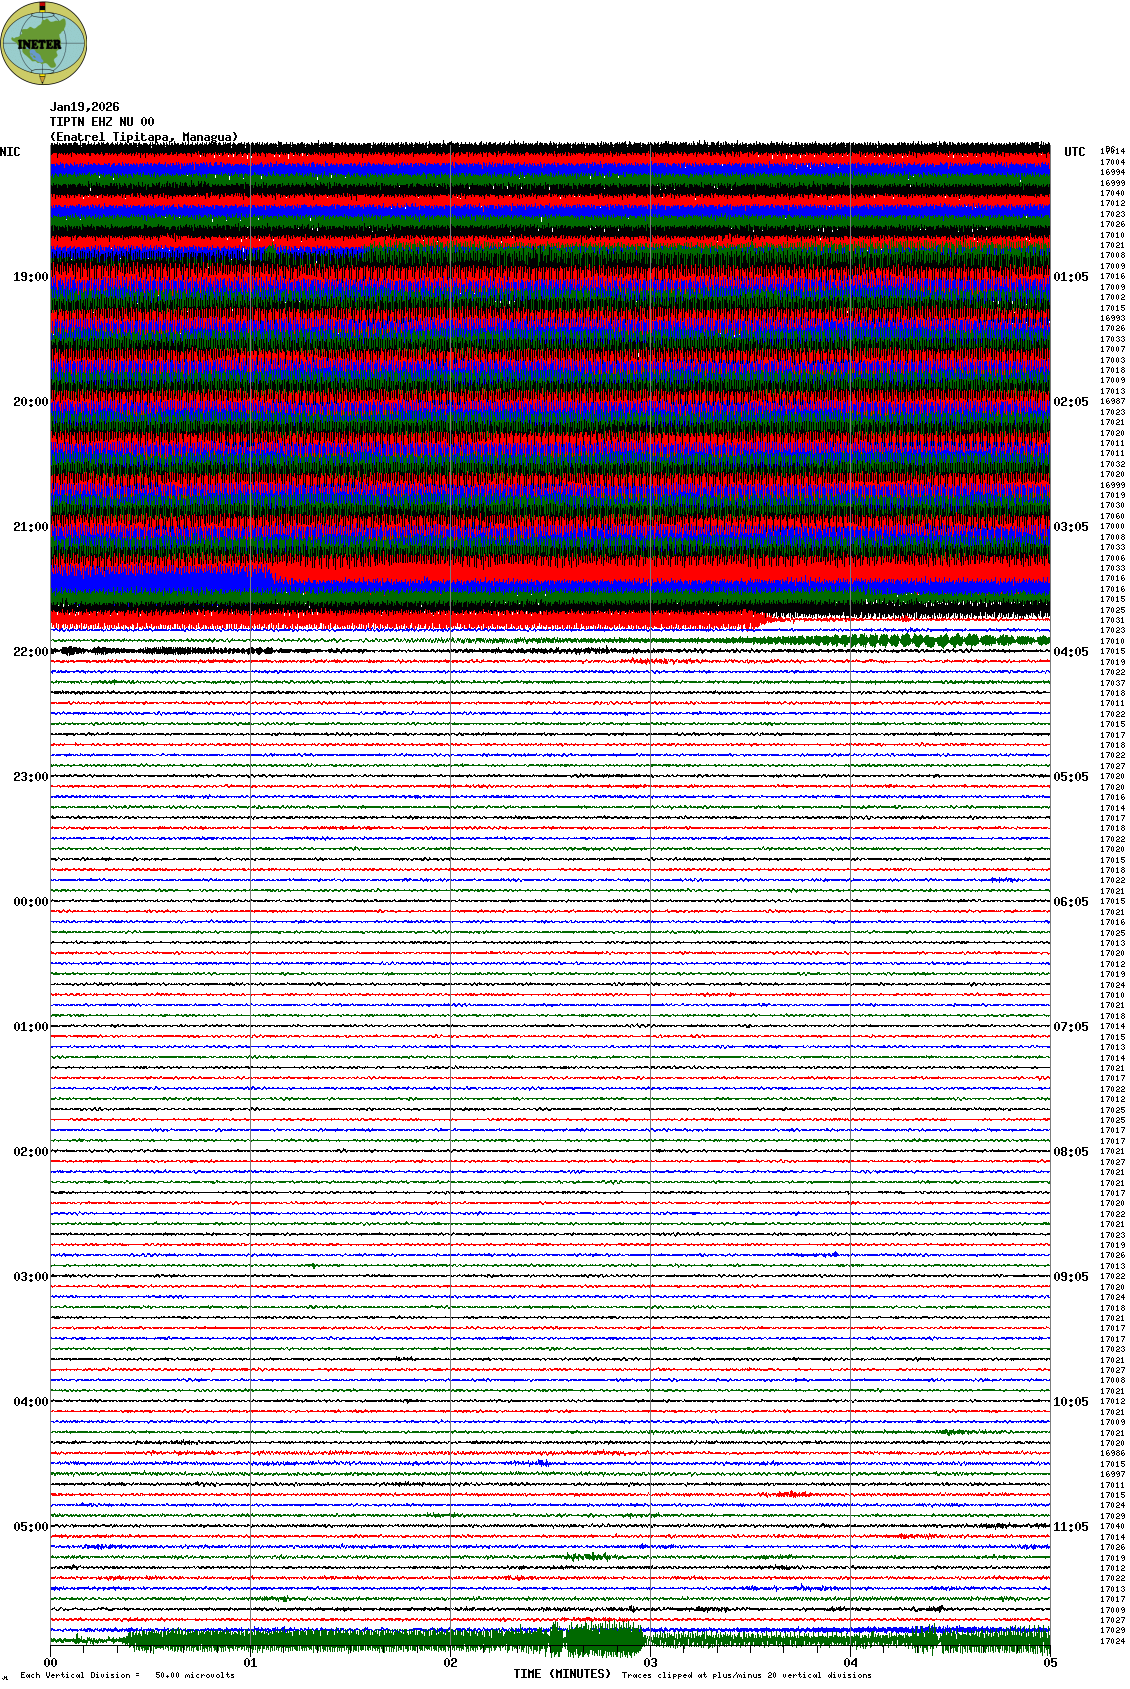Select the 22:00 local time marker
Viewport: 1130px width, 1689px height.
click(30, 652)
